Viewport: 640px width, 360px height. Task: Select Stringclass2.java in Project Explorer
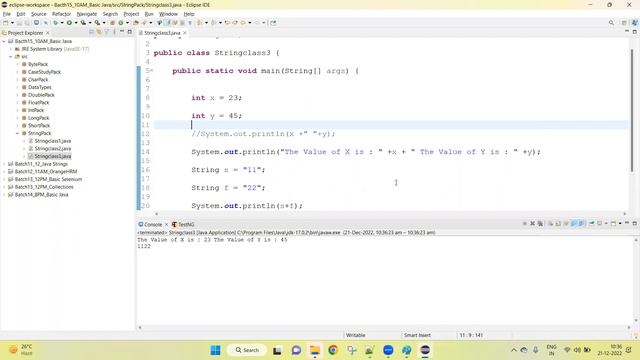point(52,149)
